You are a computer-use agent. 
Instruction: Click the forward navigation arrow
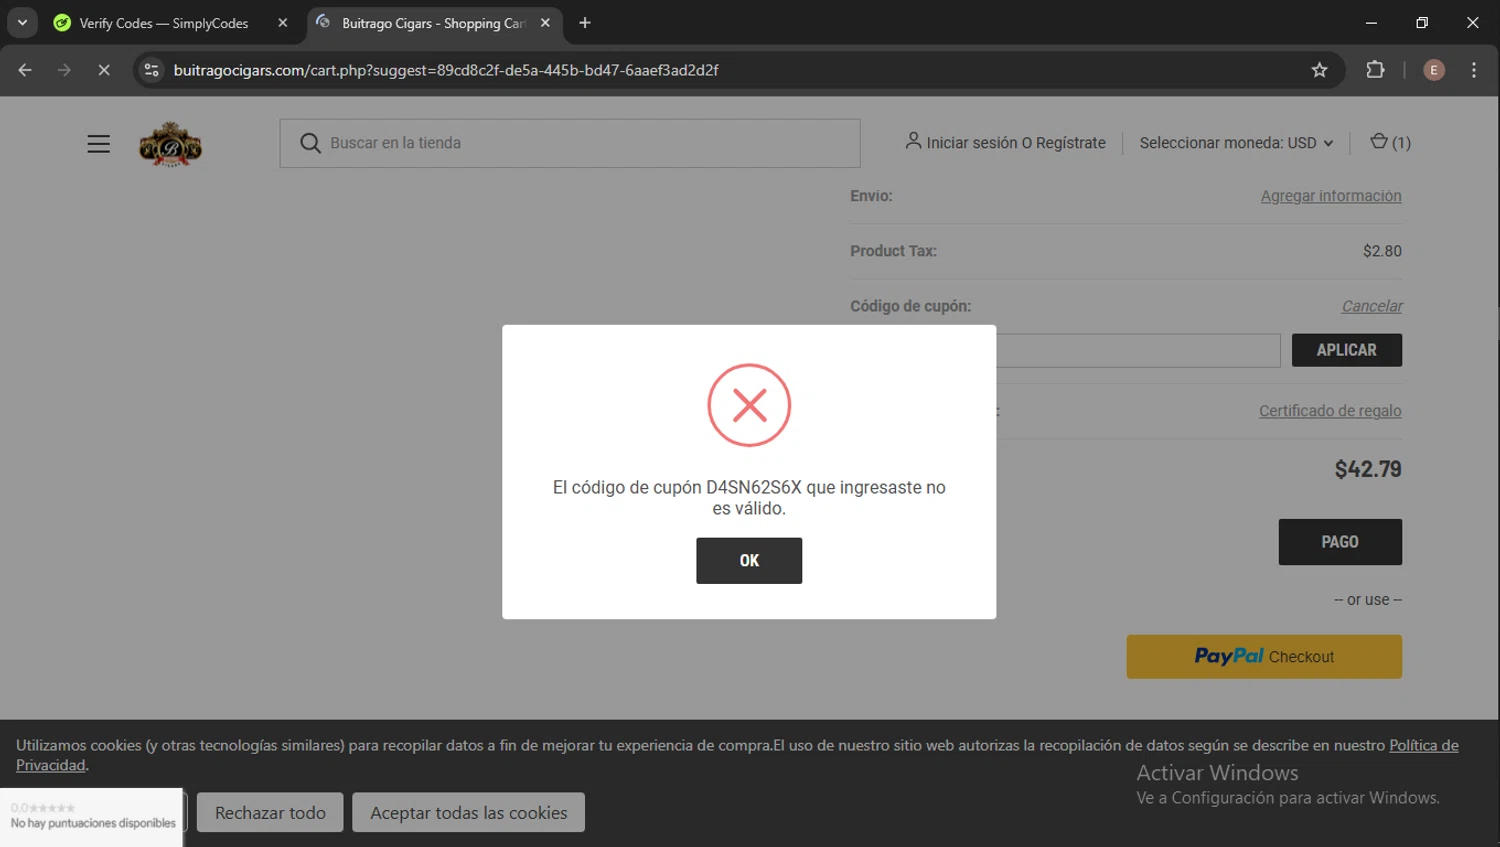(64, 70)
